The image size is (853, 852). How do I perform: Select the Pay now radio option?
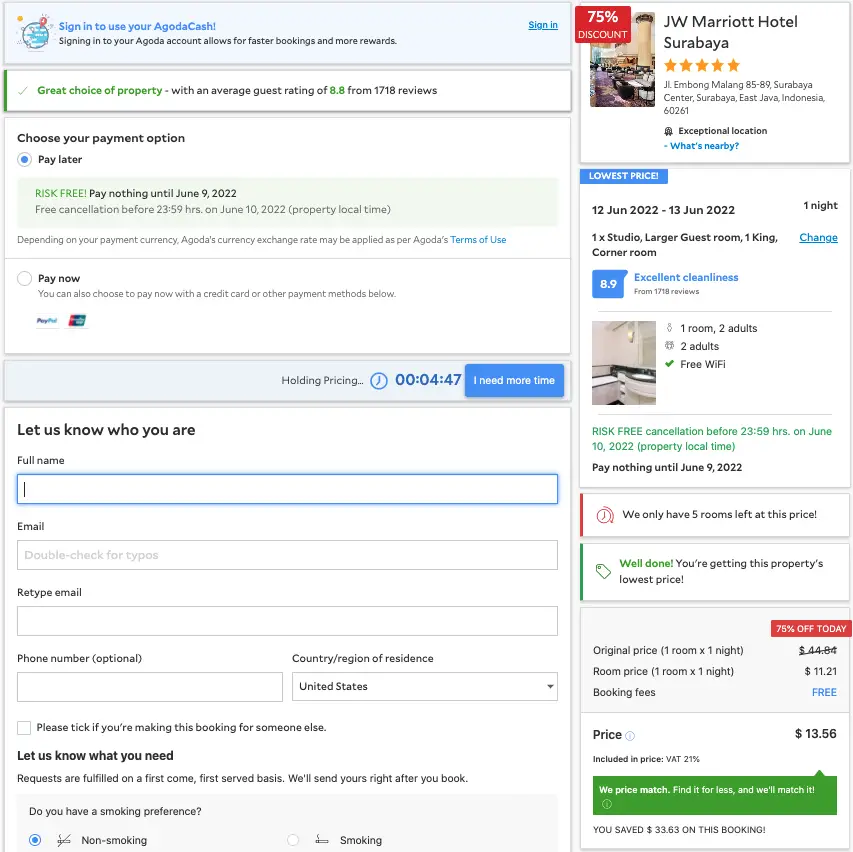point(25,279)
